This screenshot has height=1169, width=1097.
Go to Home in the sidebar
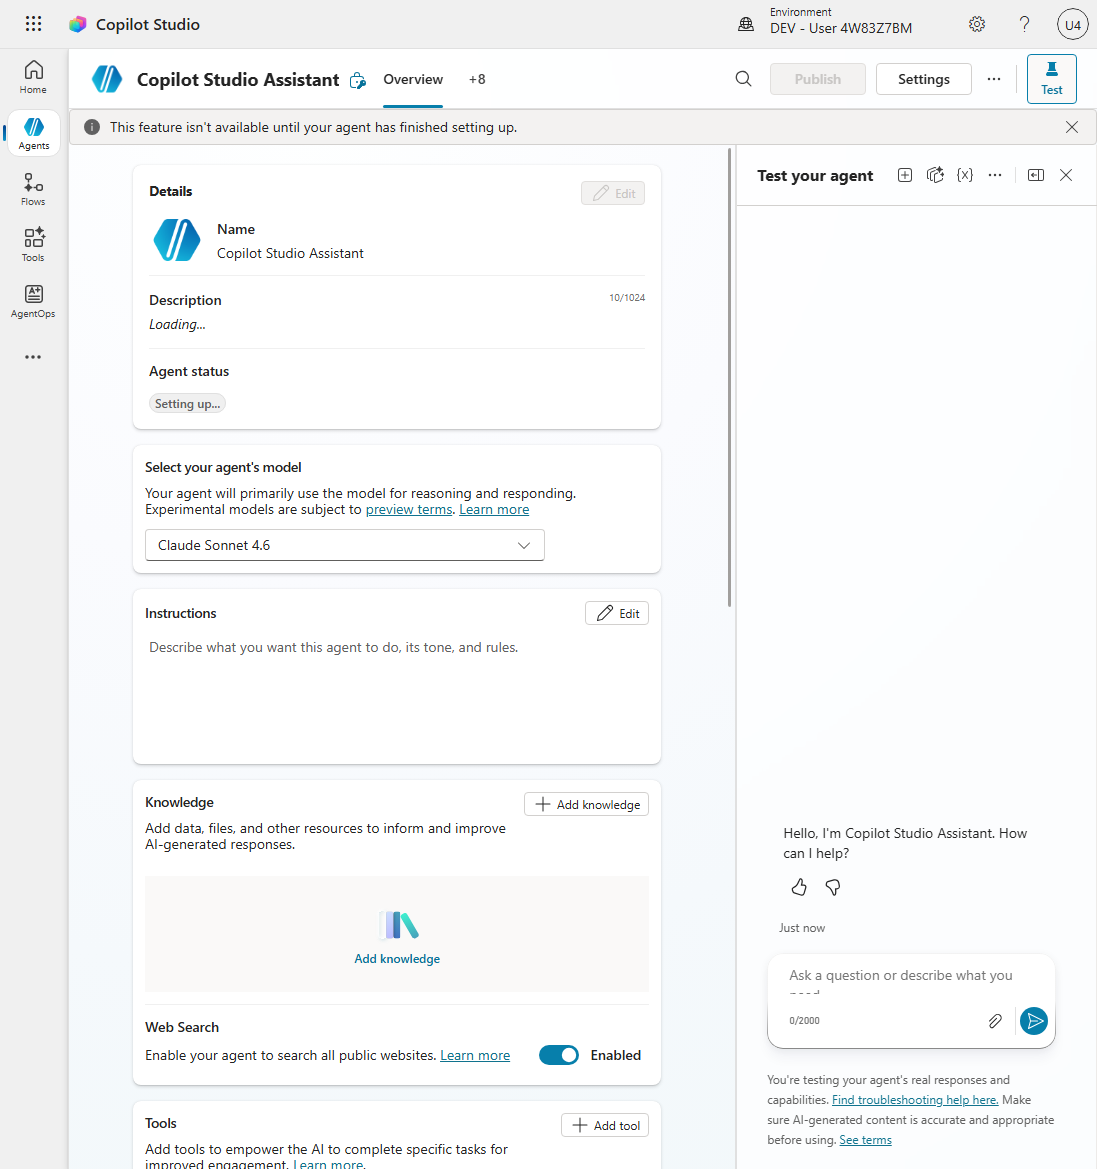[x=34, y=78]
